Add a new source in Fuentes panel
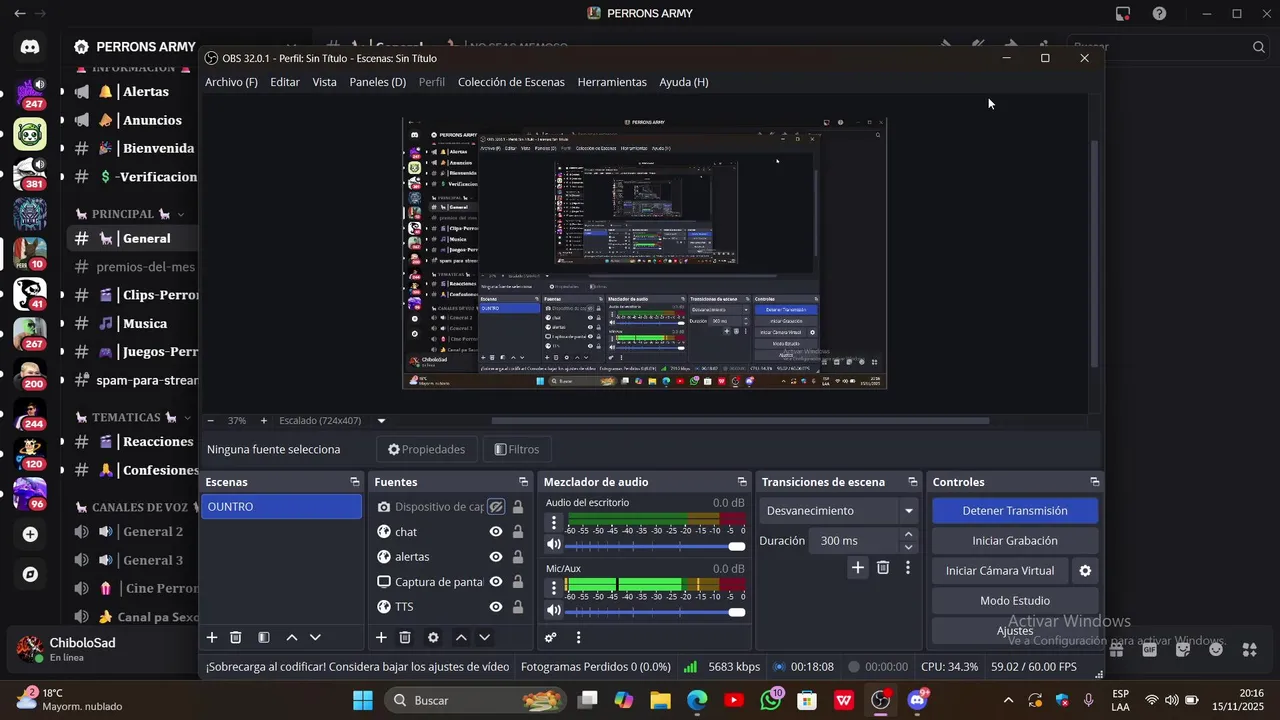This screenshot has width=1280, height=720. pos(381,638)
